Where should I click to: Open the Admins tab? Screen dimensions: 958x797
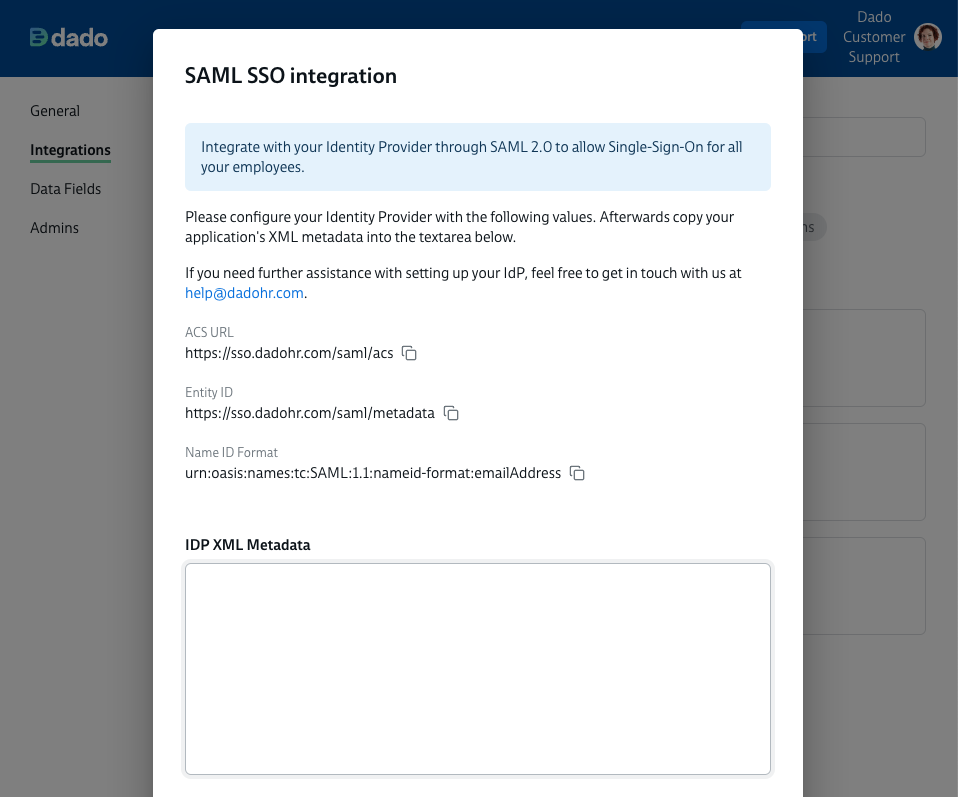click(54, 228)
